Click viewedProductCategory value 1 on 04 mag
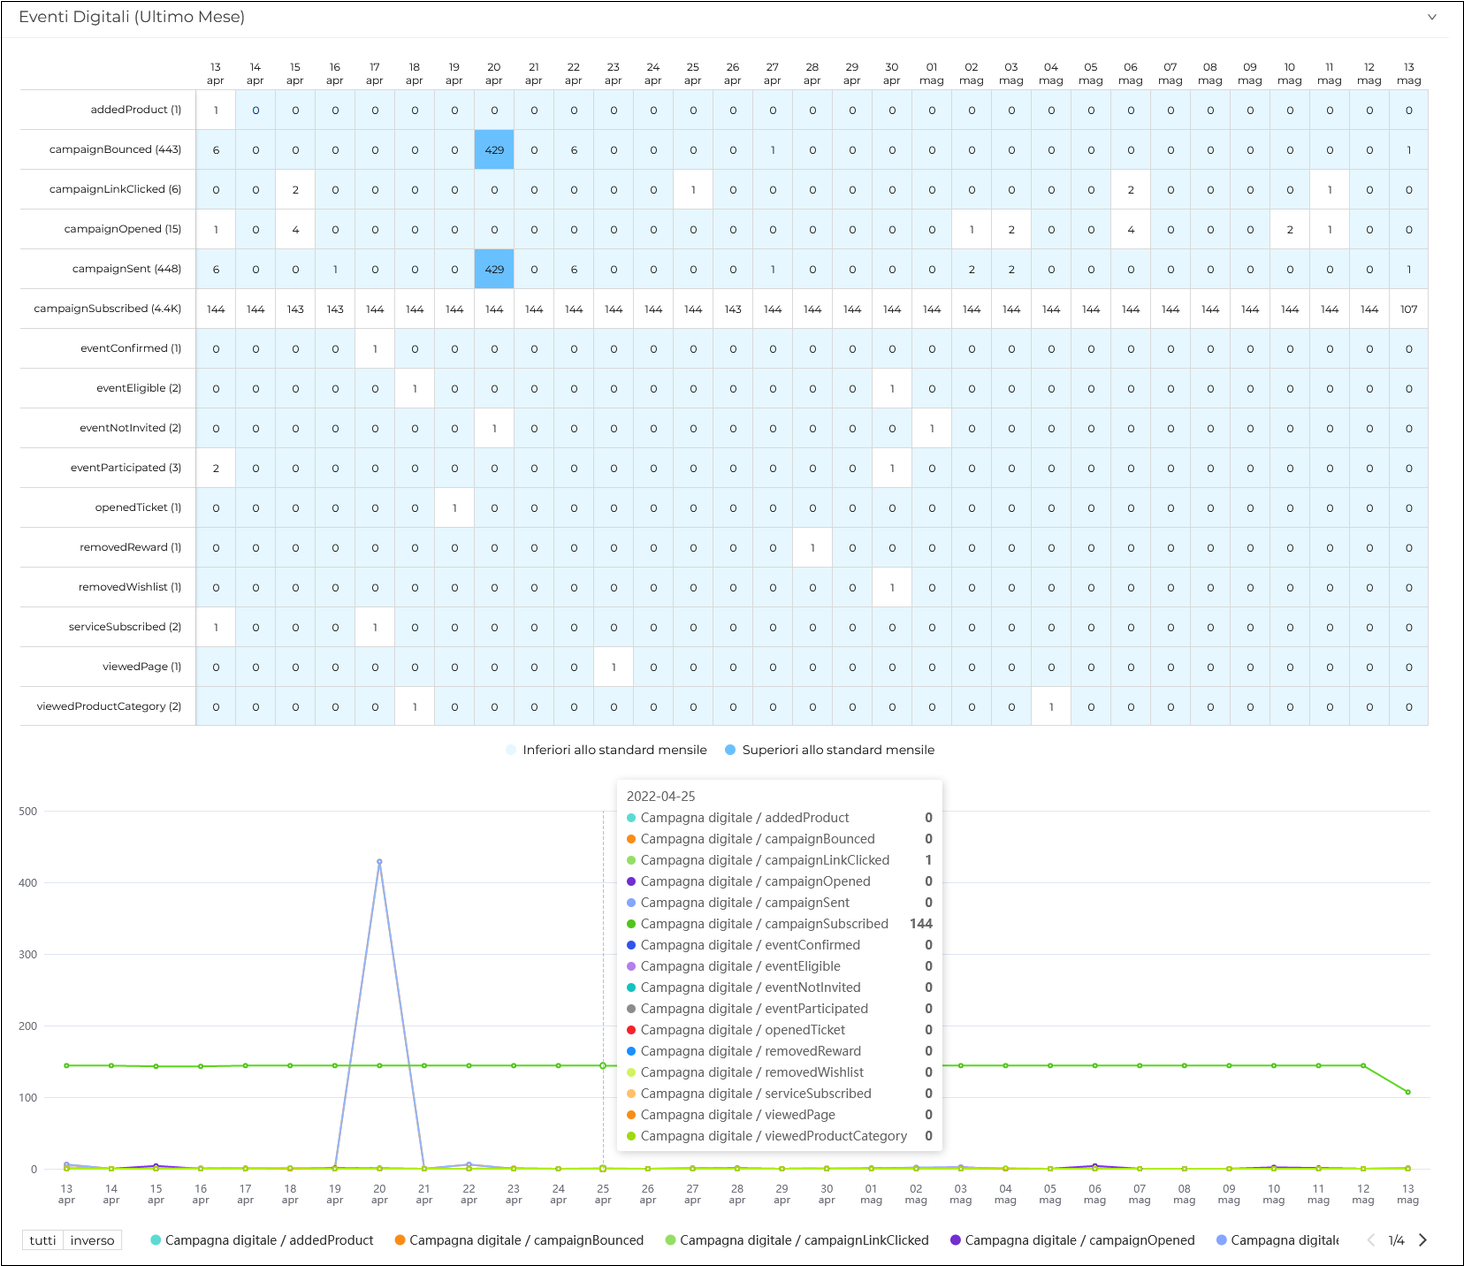1464x1266 pixels. coord(1051,706)
